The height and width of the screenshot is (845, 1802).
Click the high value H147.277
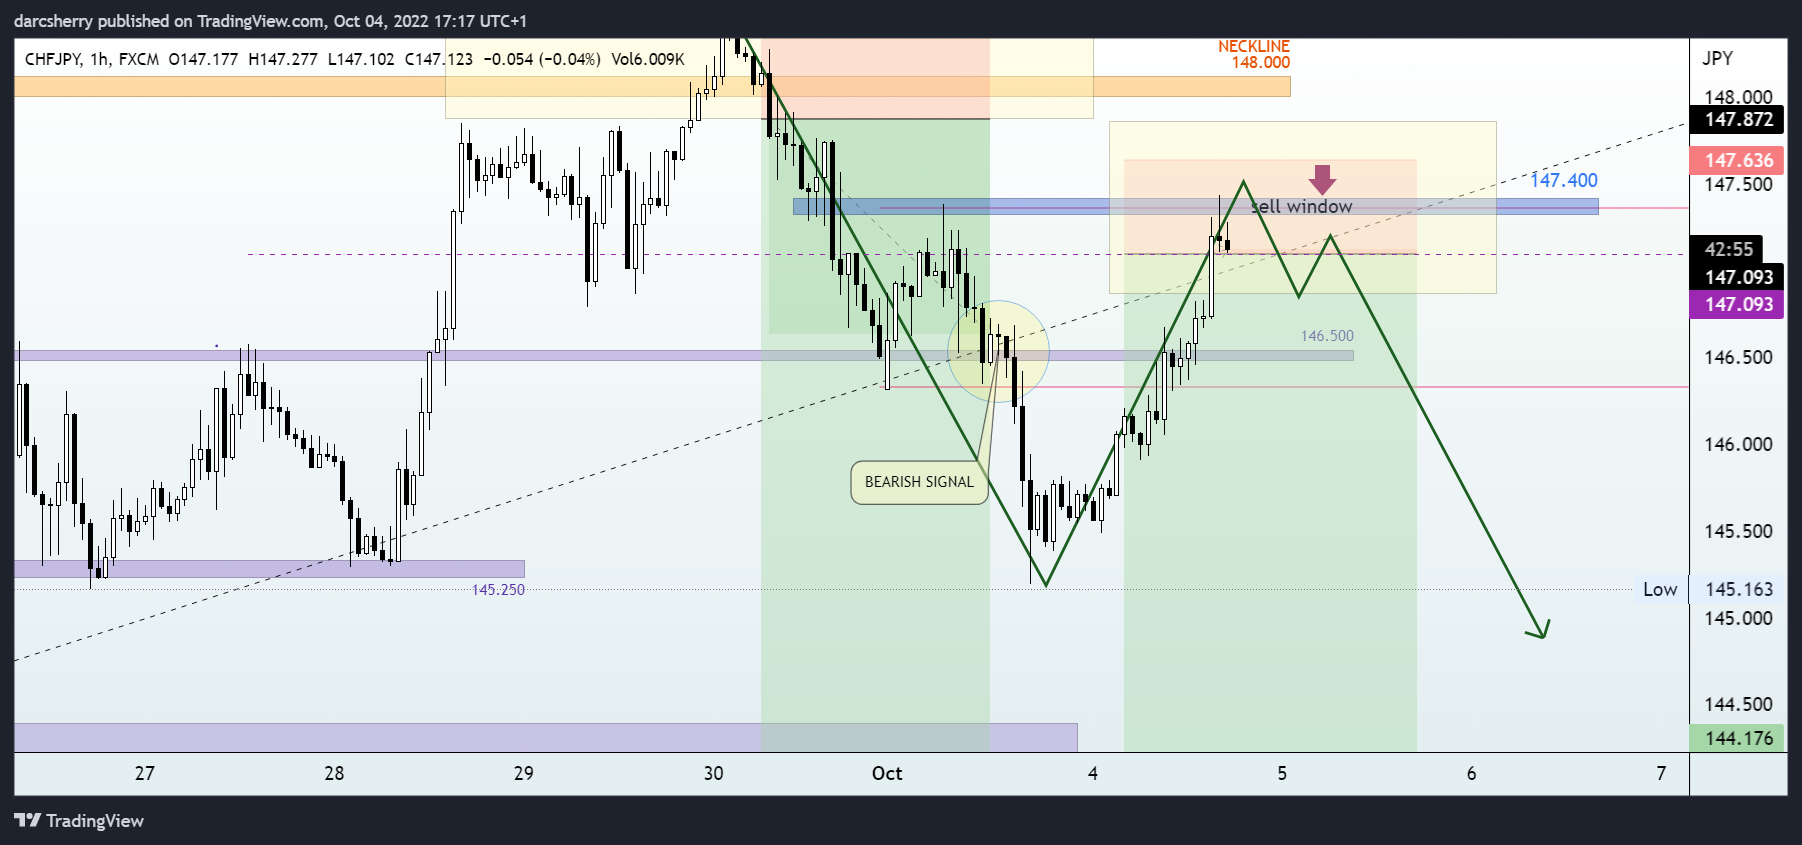click(283, 59)
